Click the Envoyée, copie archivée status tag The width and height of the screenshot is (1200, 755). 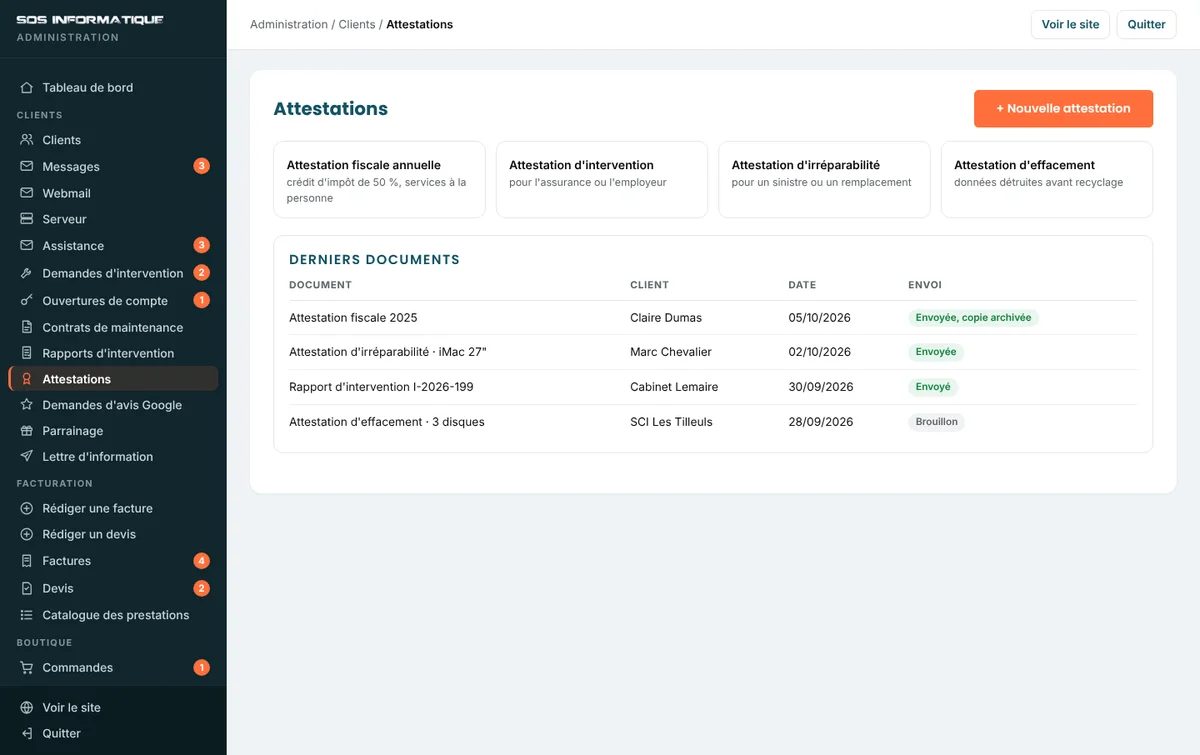pyautogui.click(x=974, y=318)
